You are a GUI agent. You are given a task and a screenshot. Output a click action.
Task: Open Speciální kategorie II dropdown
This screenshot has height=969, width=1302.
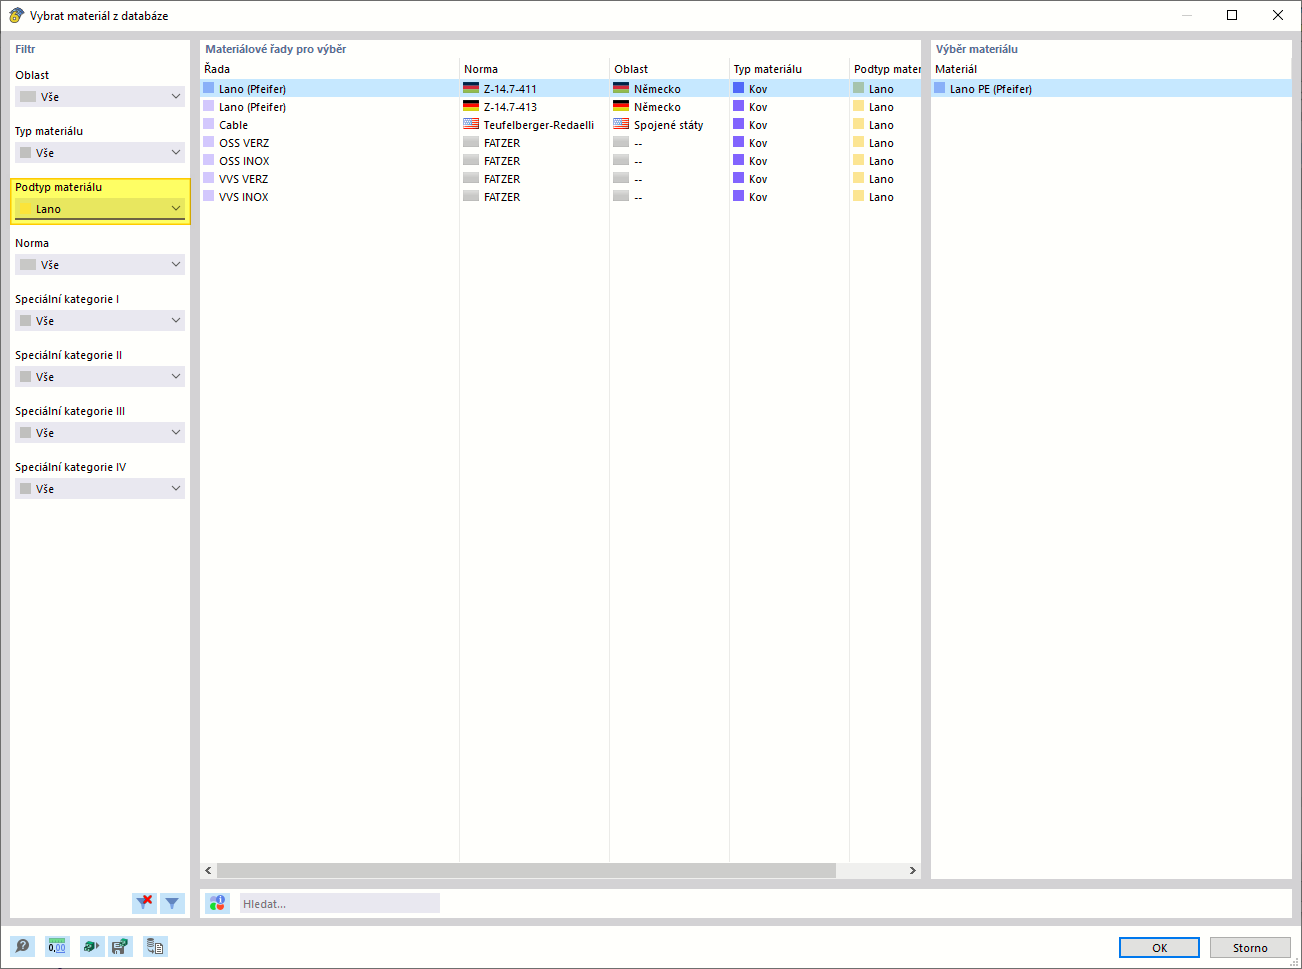(100, 377)
